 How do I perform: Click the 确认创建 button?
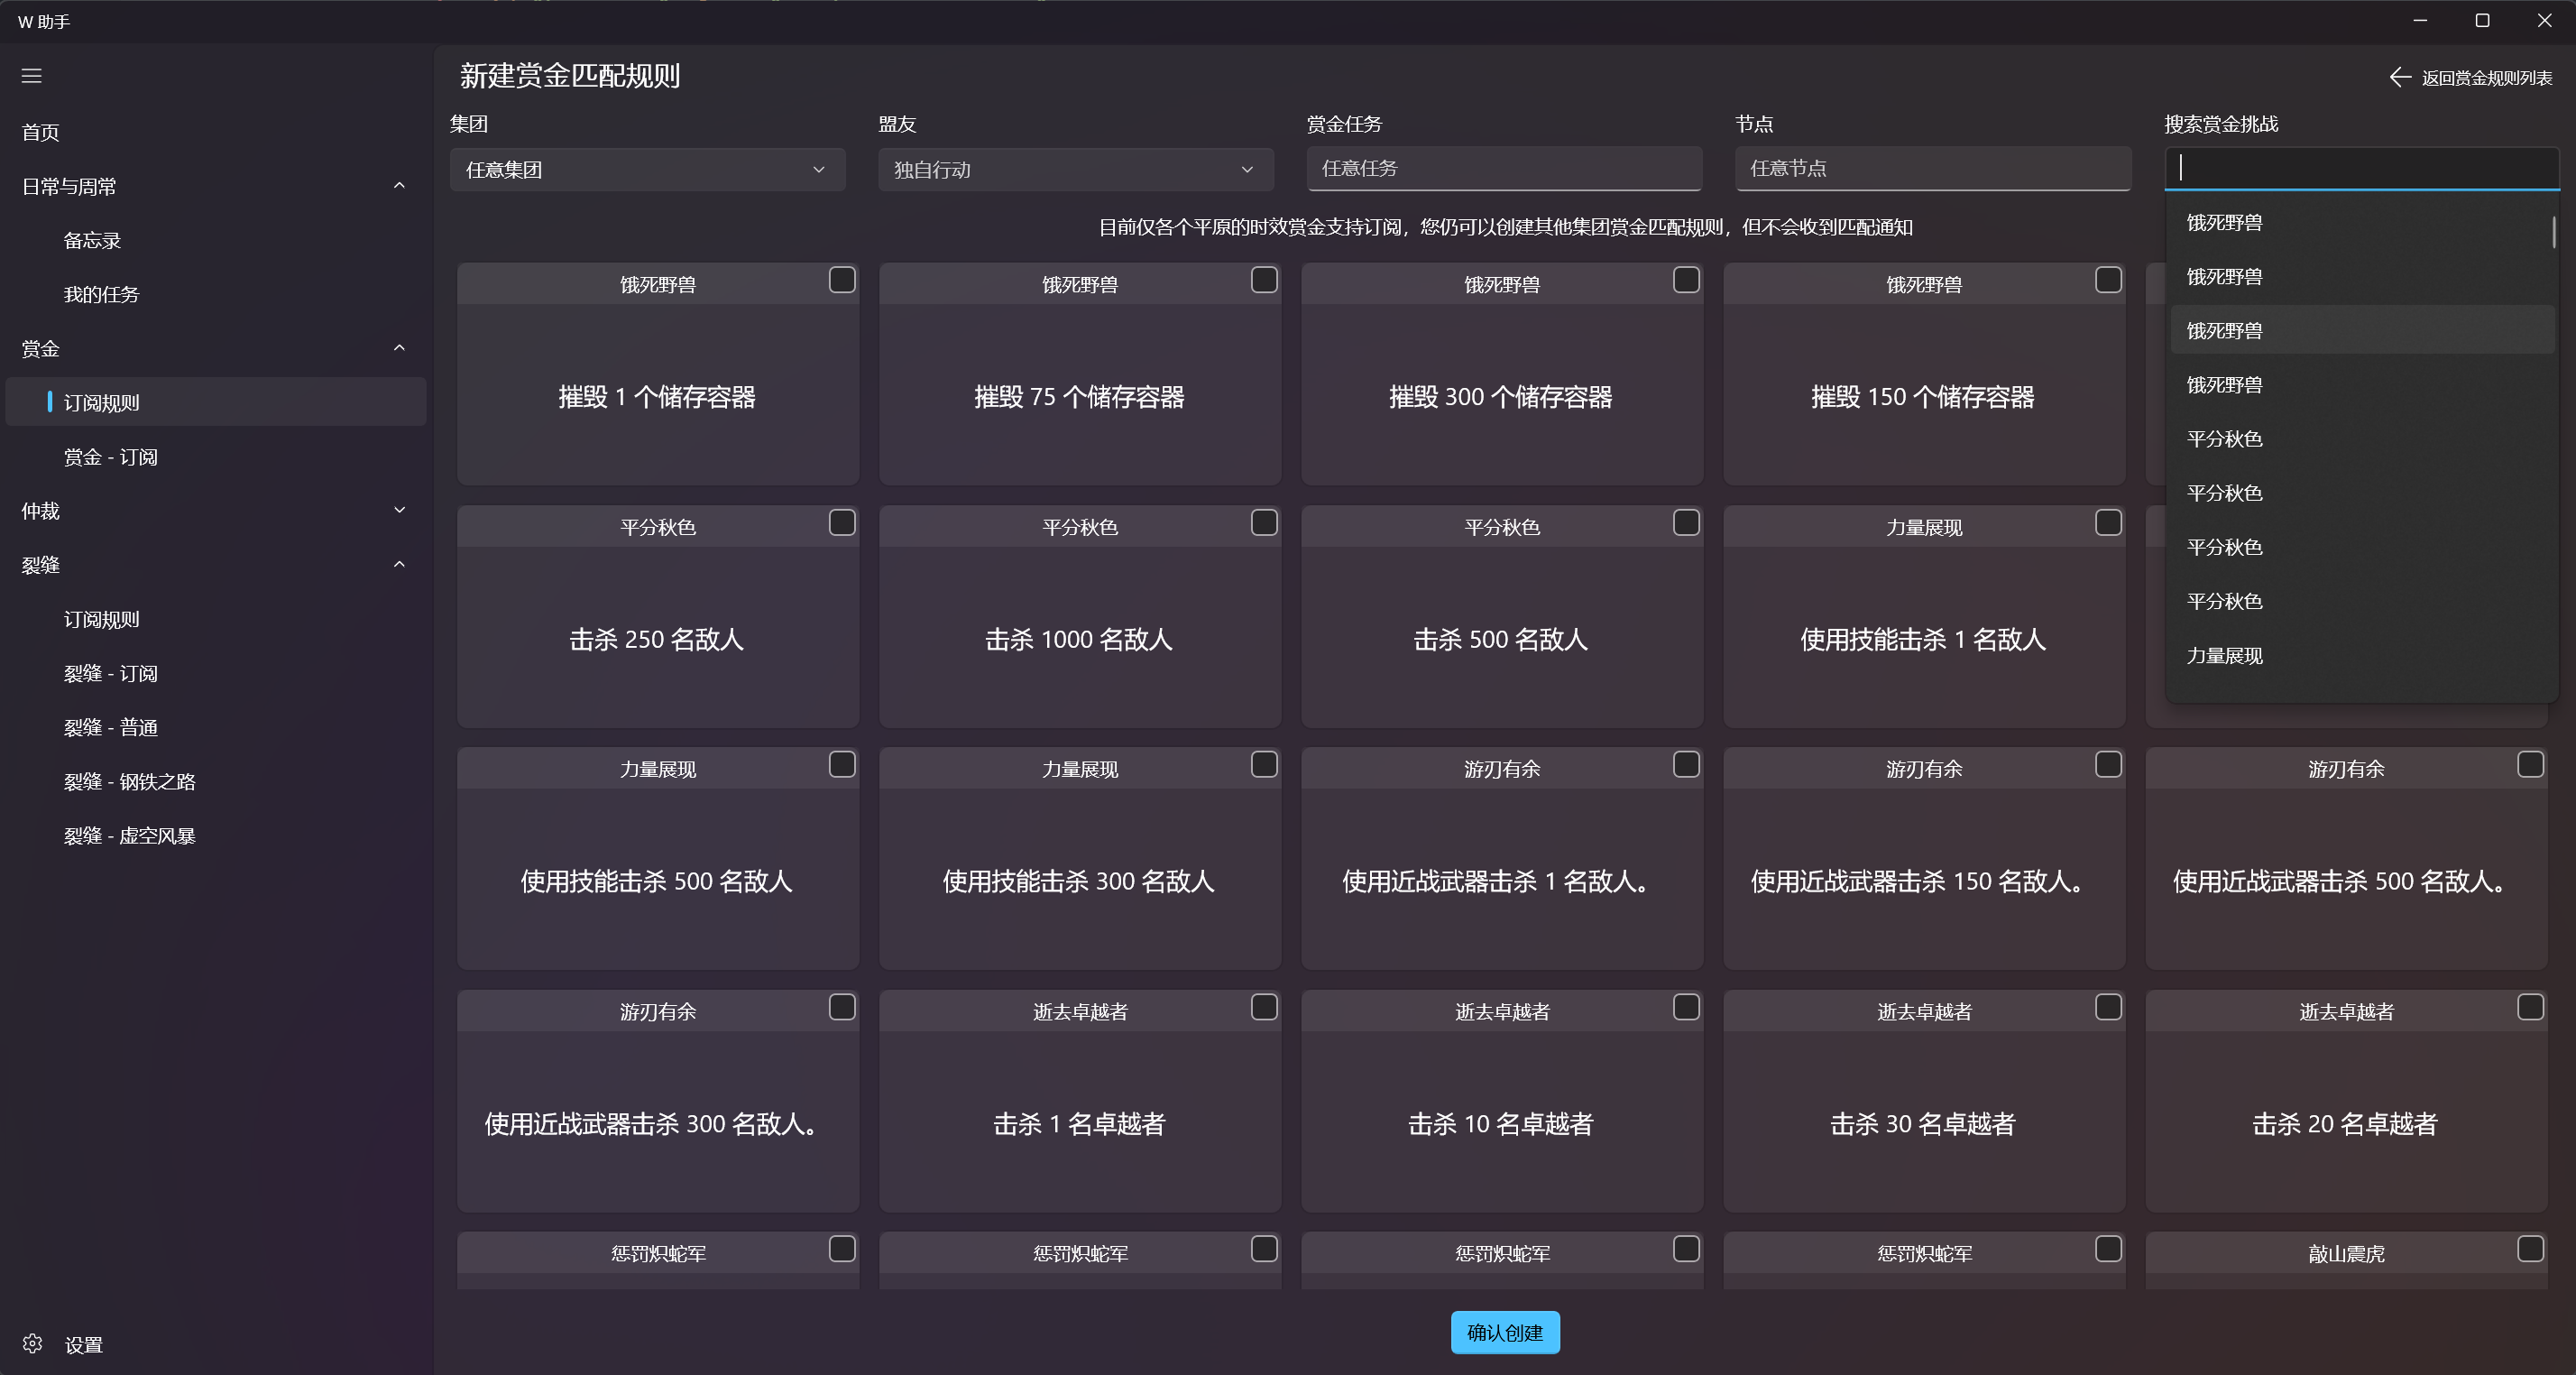pyautogui.click(x=1504, y=1332)
